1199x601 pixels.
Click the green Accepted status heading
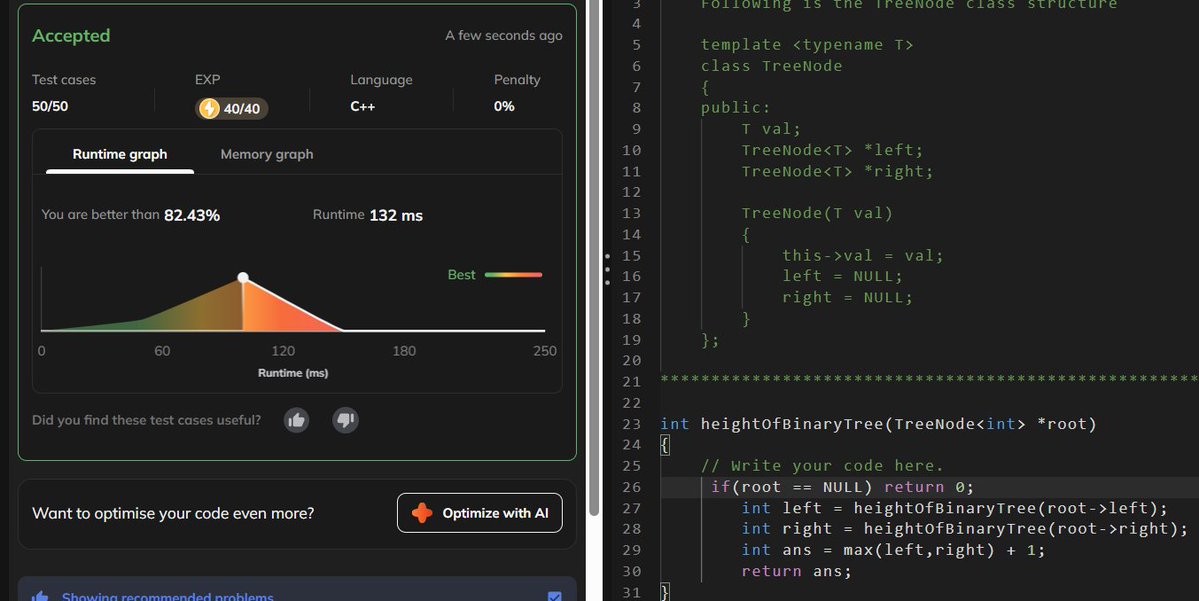pyautogui.click(x=70, y=35)
